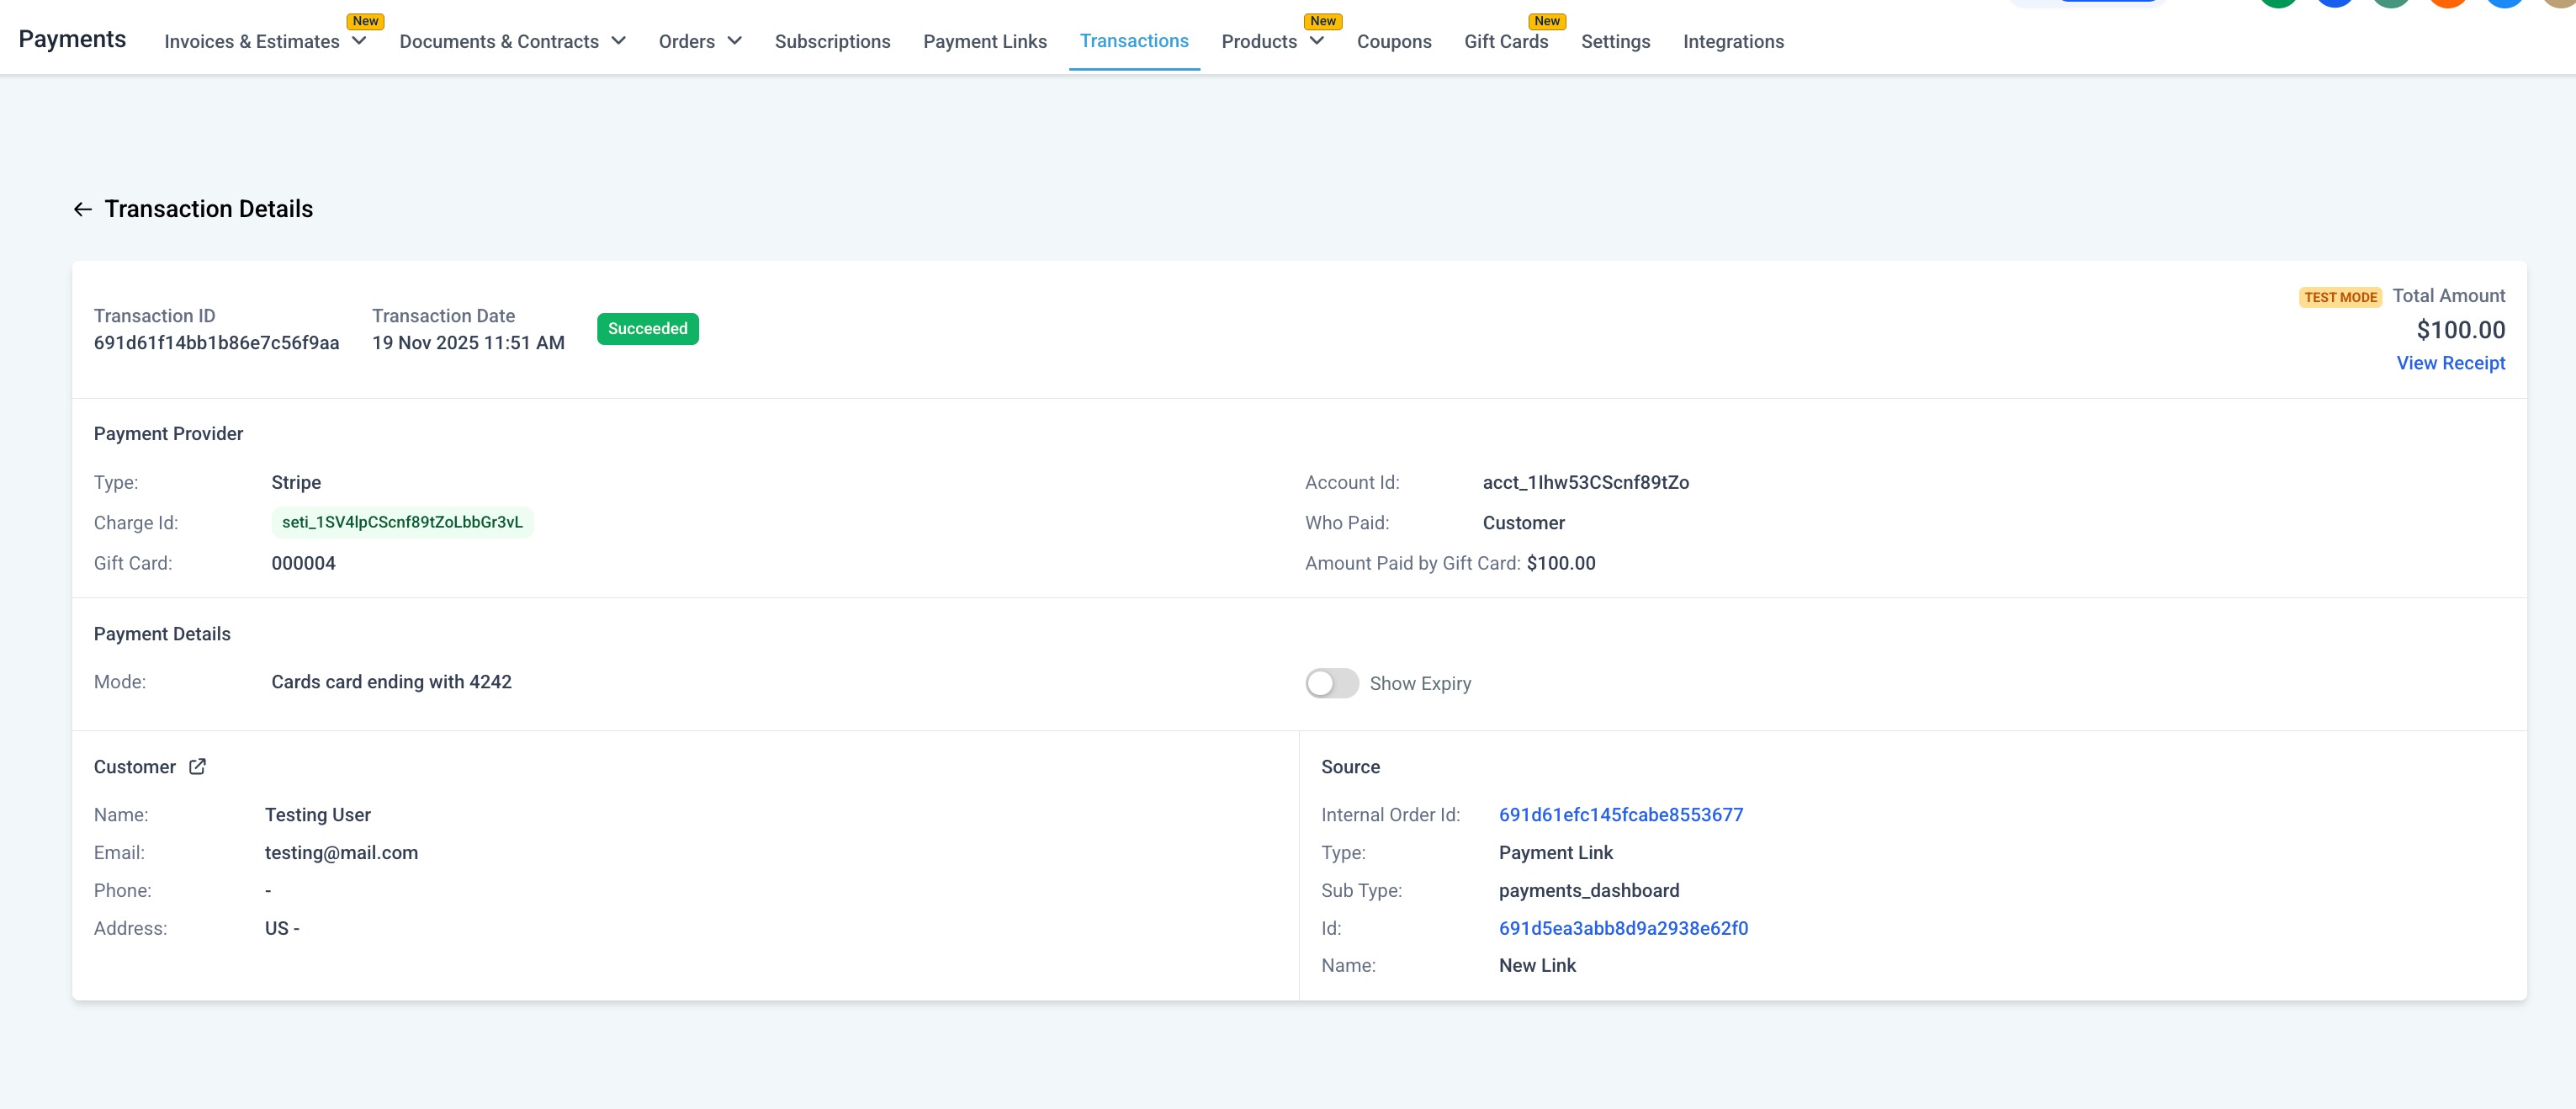Select the Transactions tab
Image resolution: width=2576 pixels, height=1109 pixels.
[1133, 41]
